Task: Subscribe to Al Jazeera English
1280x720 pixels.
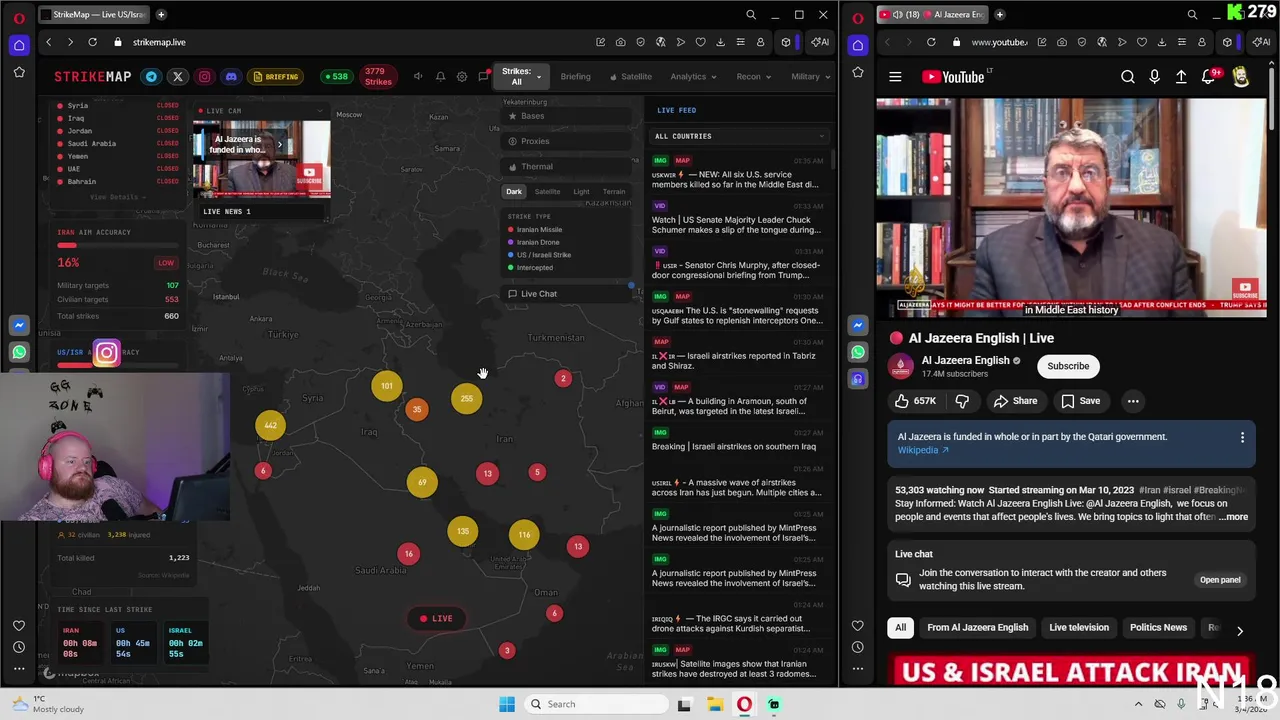Action: tap(1068, 366)
